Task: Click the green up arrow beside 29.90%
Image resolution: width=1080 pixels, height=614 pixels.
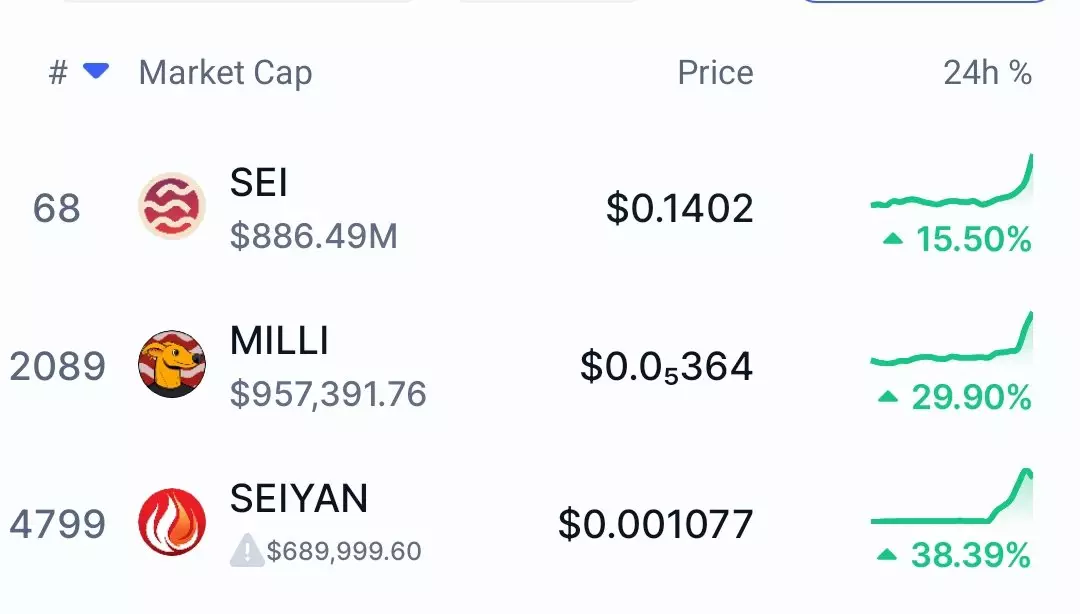Action: [x=888, y=398]
